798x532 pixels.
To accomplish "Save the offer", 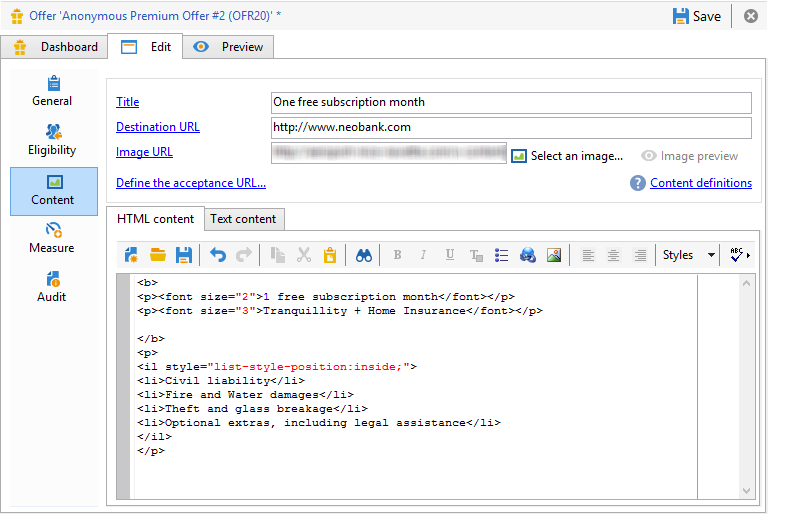I will (x=697, y=16).
